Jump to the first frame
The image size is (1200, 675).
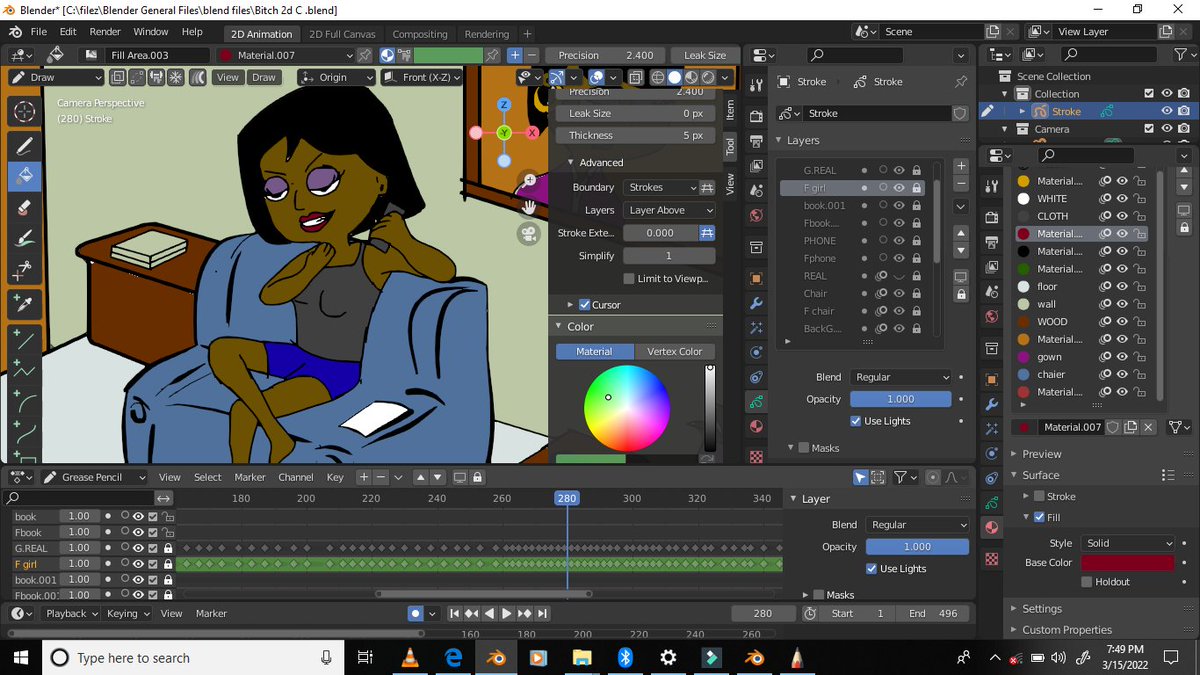pos(454,613)
